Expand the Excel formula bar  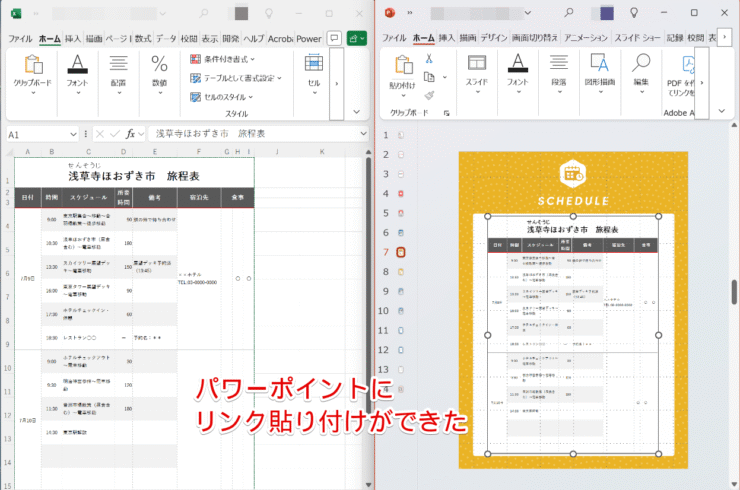pyautogui.click(x=363, y=134)
